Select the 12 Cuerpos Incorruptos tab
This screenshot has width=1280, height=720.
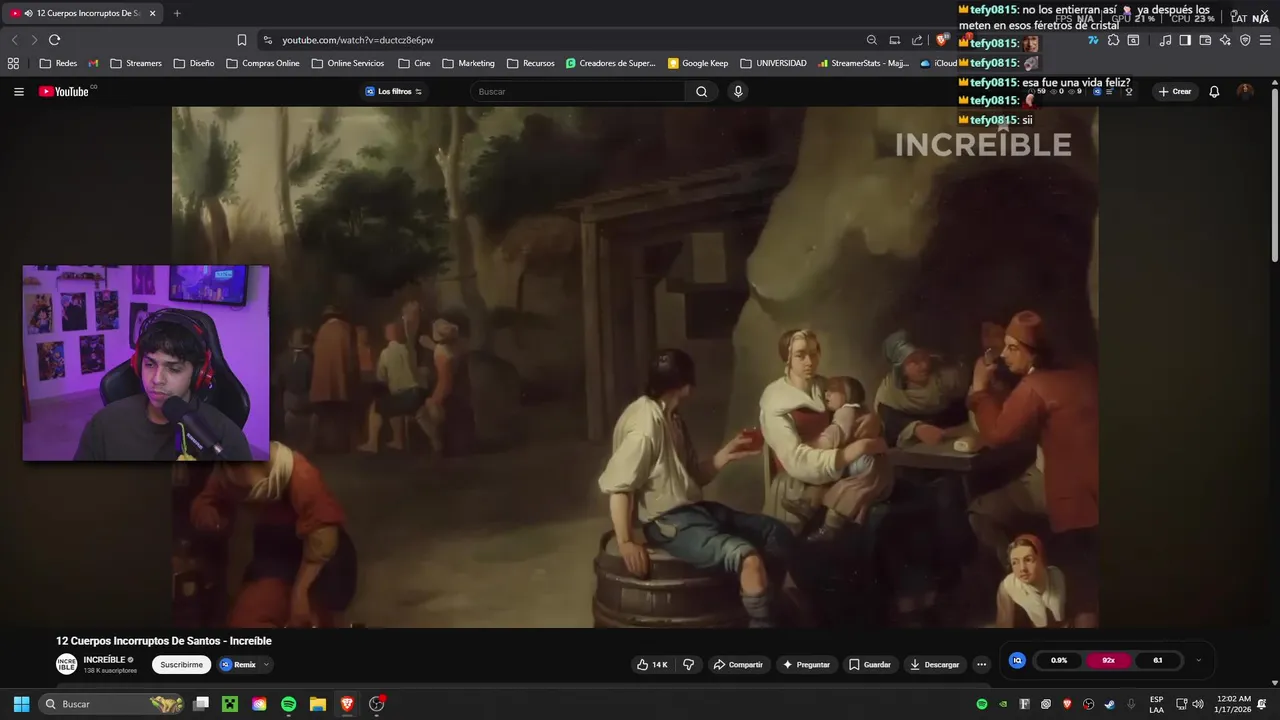pyautogui.click(x=84, y=13)
